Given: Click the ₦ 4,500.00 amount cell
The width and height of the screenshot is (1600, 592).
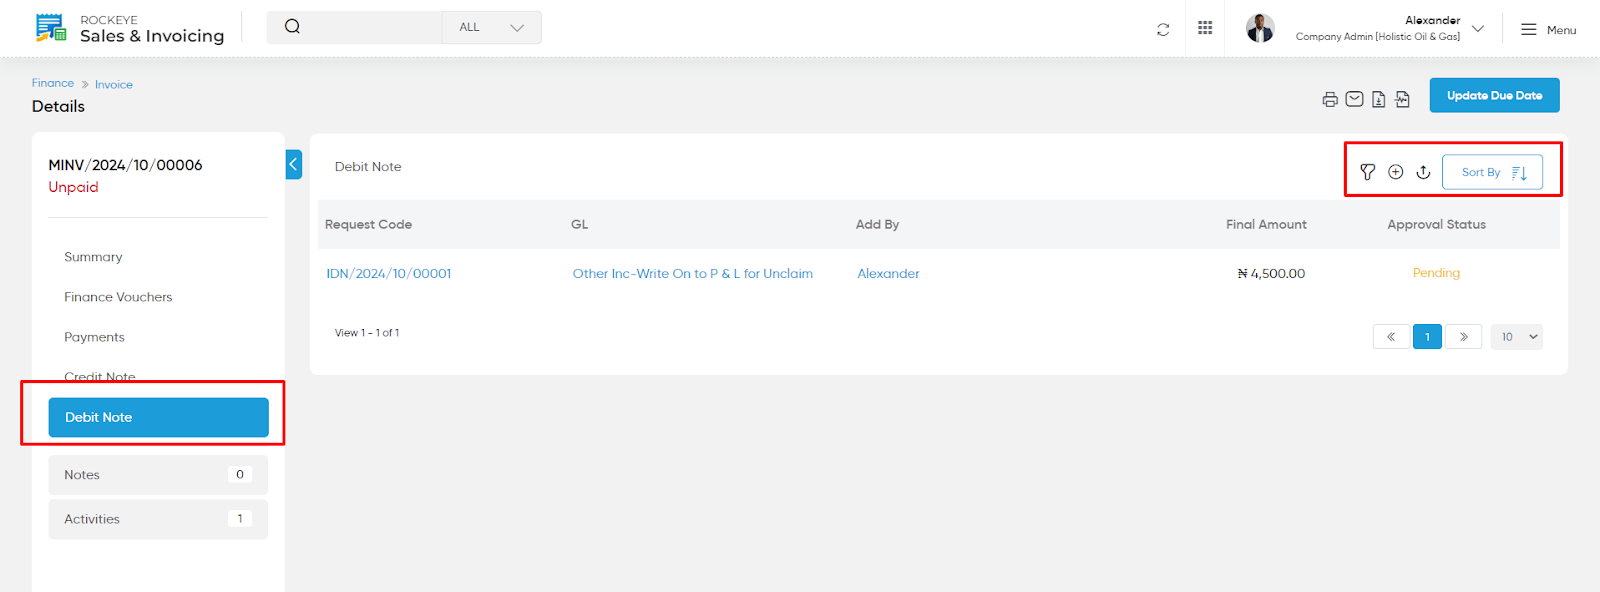Looking at the screenshot, I should 1271,273.
